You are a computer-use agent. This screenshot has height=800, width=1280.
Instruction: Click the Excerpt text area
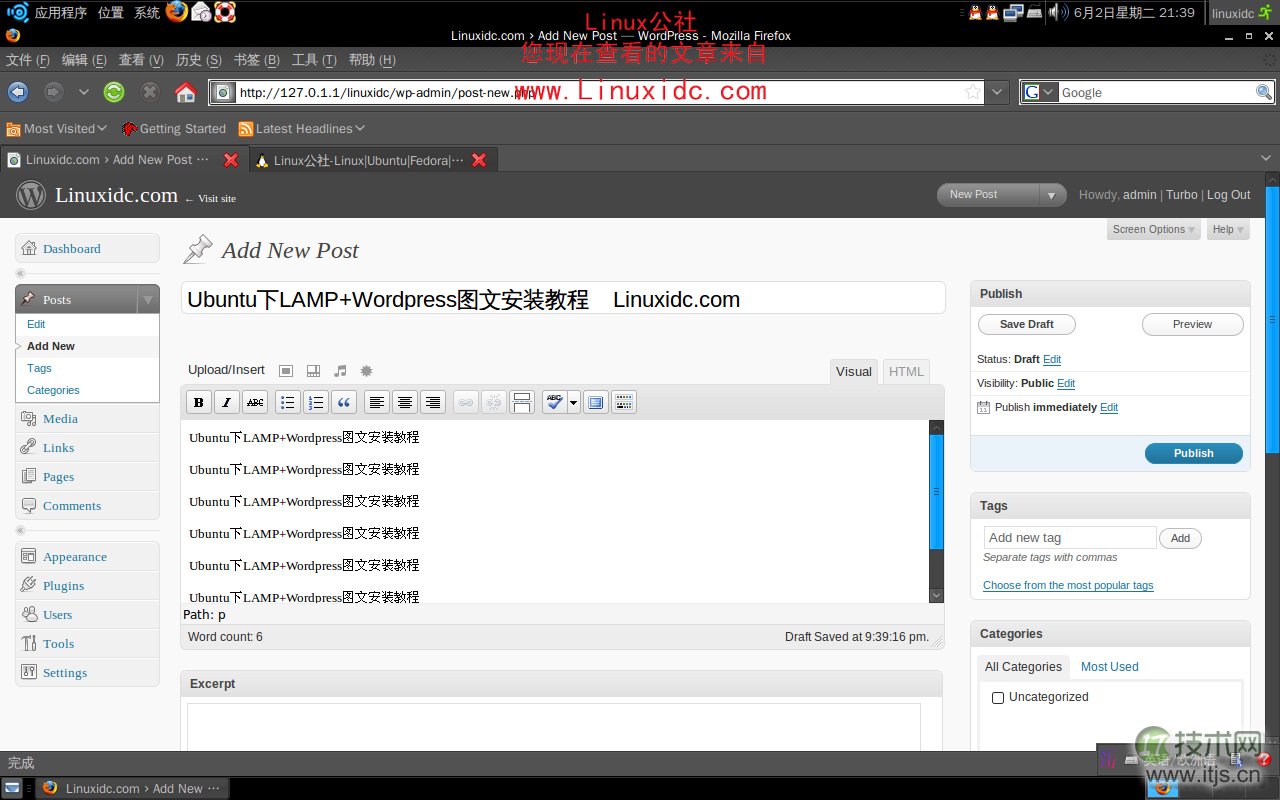click(x=553, y=727)
